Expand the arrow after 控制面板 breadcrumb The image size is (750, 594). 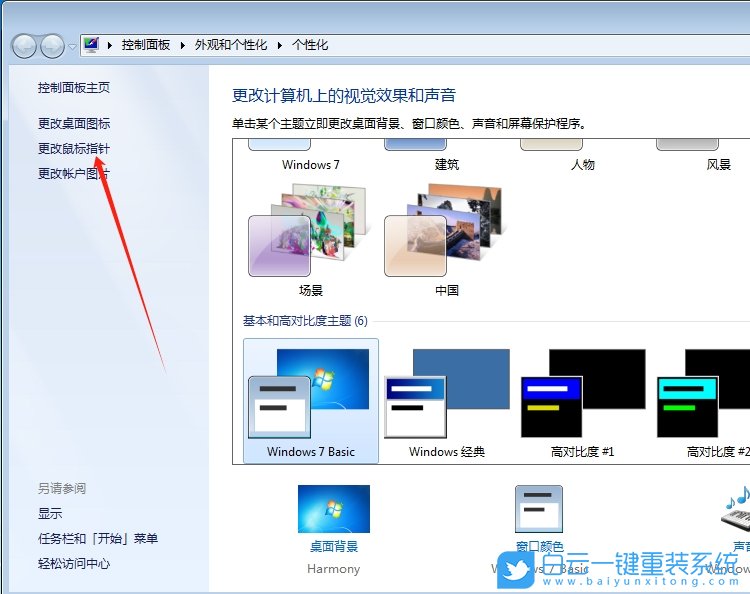tap(183, 45)
